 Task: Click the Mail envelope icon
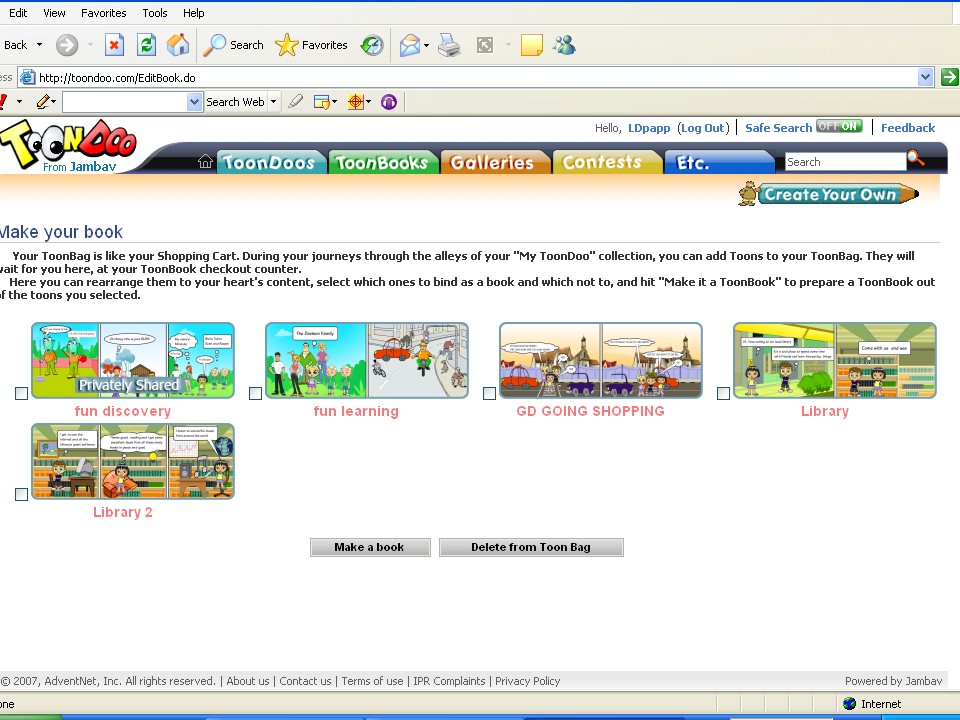click(x=410, y=45)
